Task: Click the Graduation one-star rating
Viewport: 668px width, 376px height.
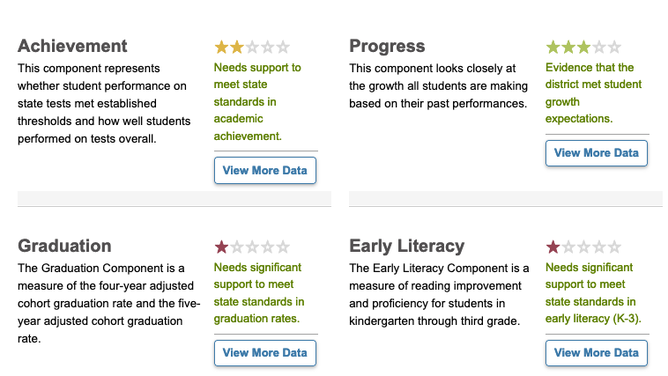Action: point(252,247)
